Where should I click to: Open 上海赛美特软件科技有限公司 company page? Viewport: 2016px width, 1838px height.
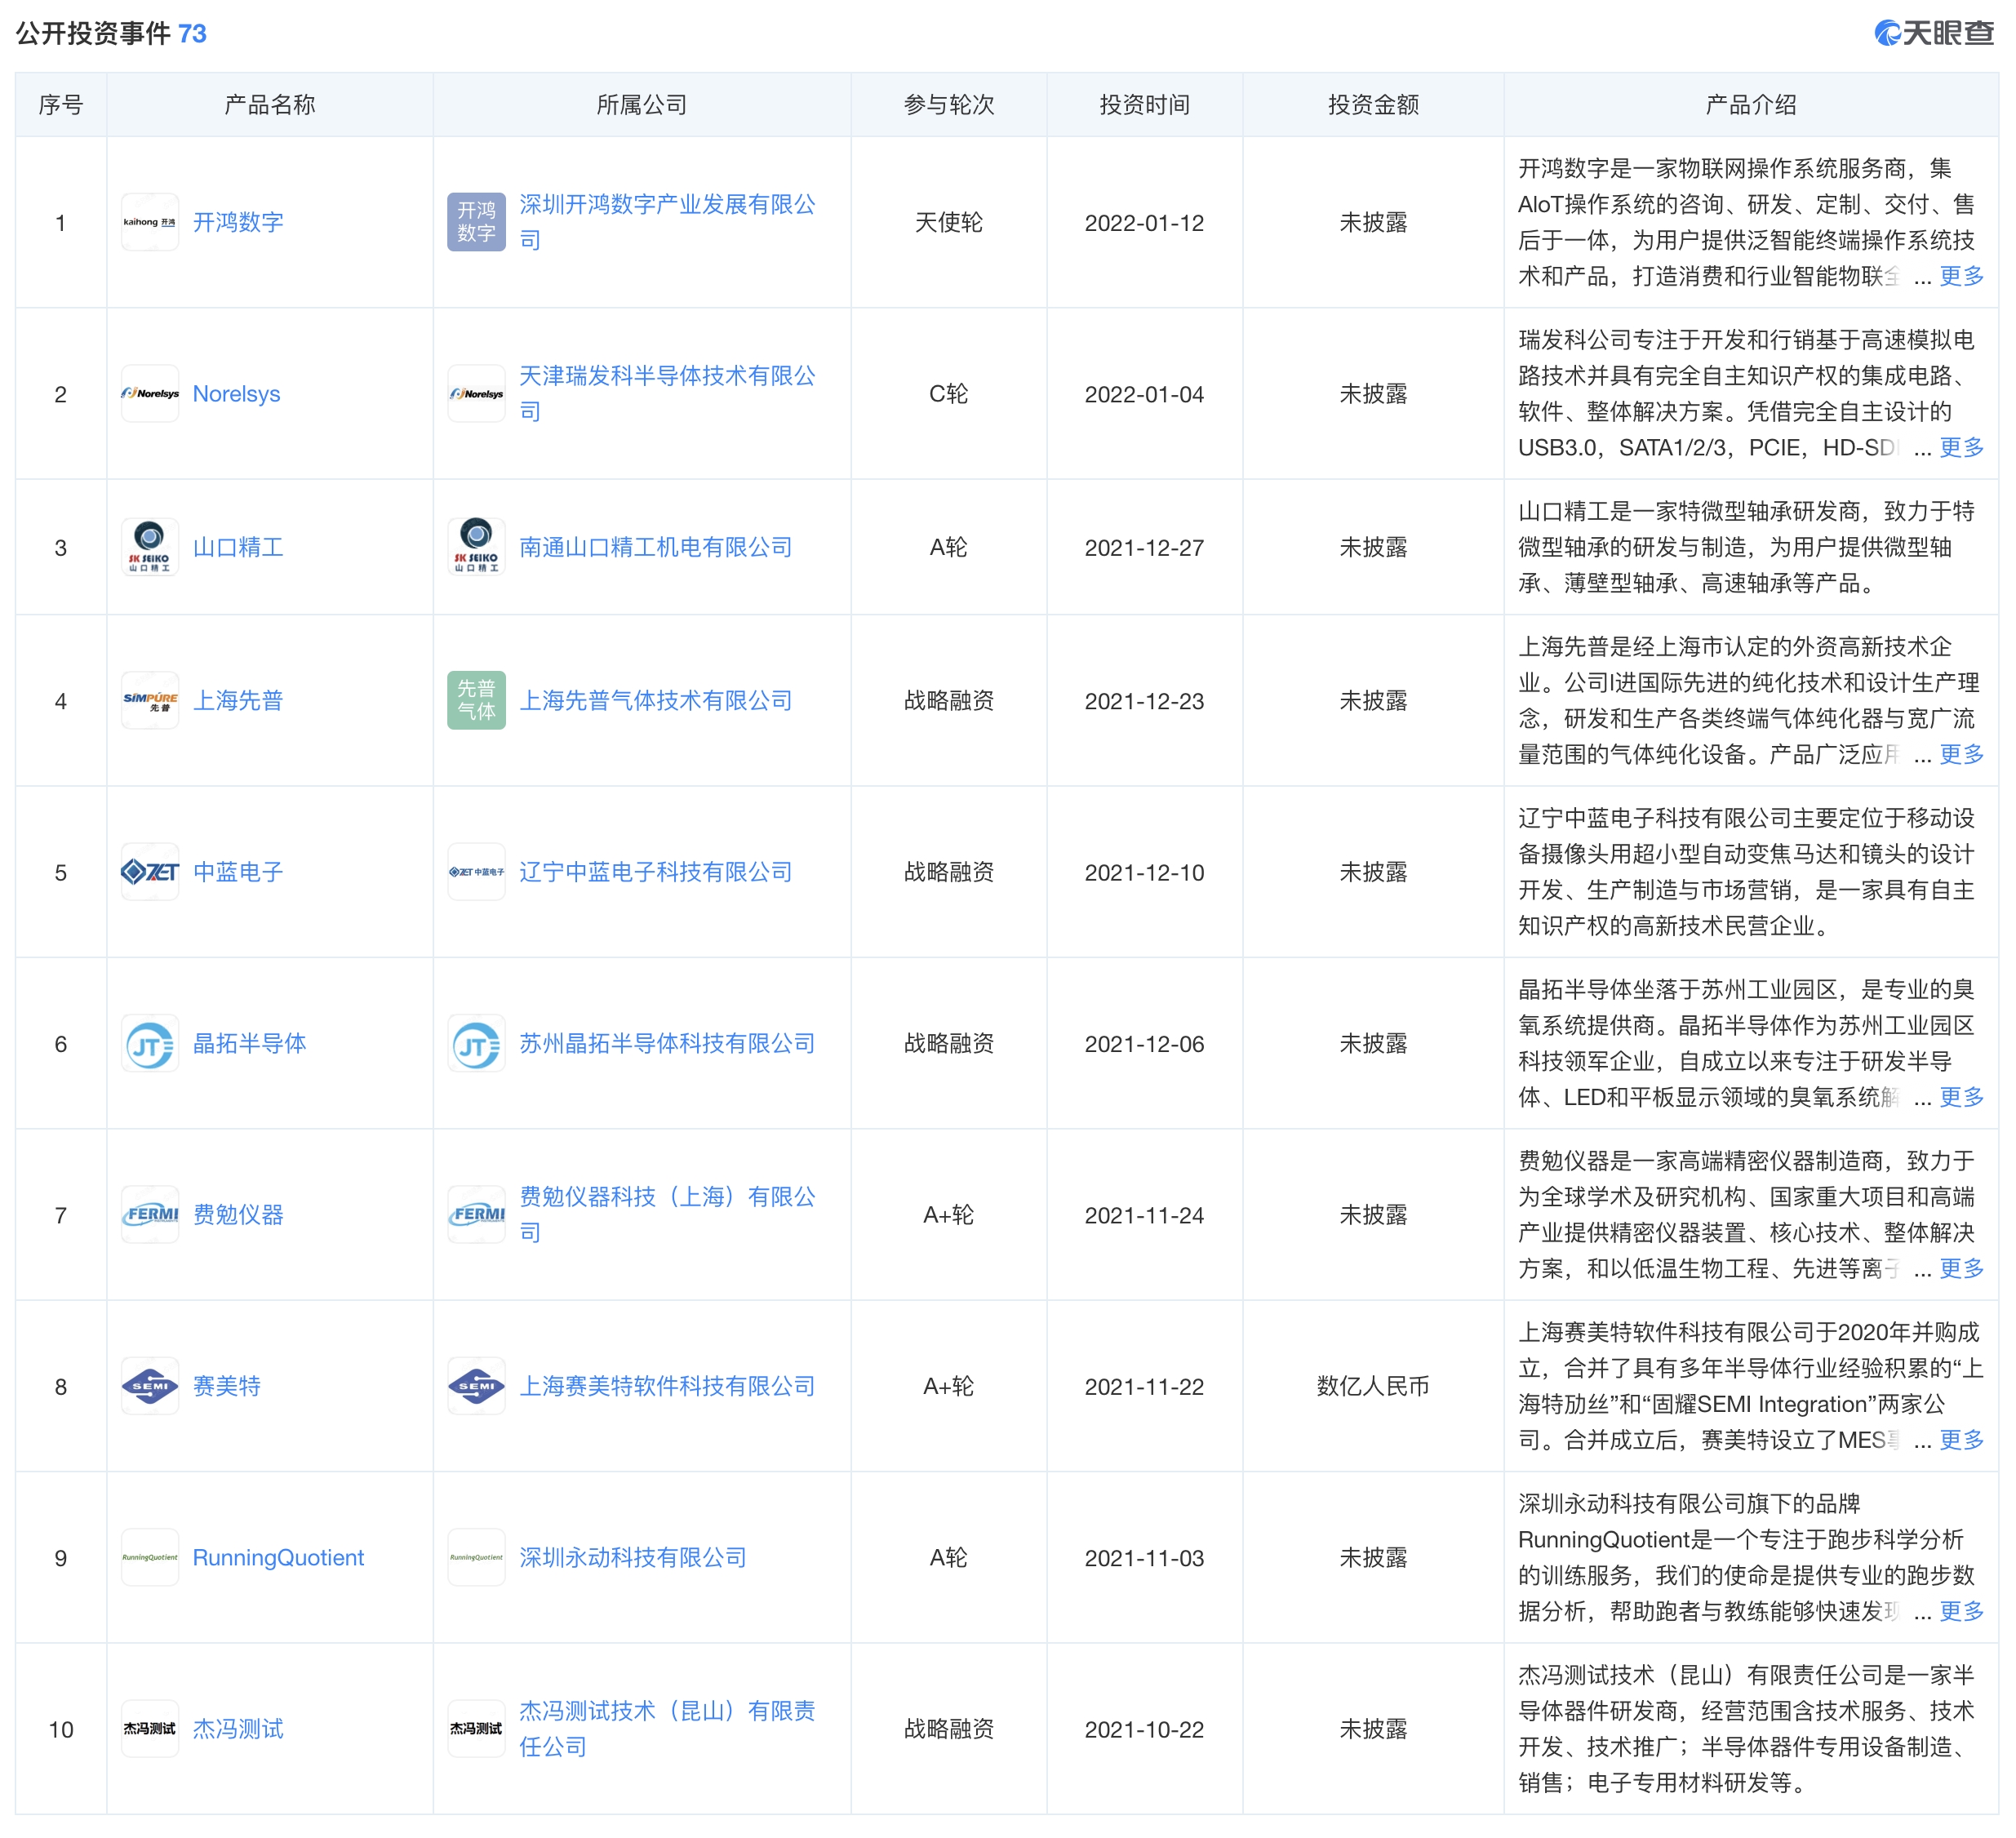pos(668,1387)
